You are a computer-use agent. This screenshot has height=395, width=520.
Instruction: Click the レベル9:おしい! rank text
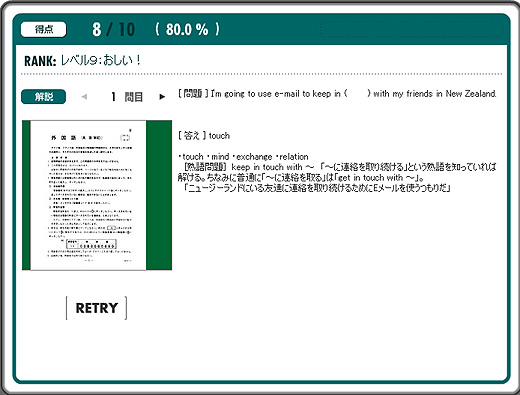pos(101,60)
